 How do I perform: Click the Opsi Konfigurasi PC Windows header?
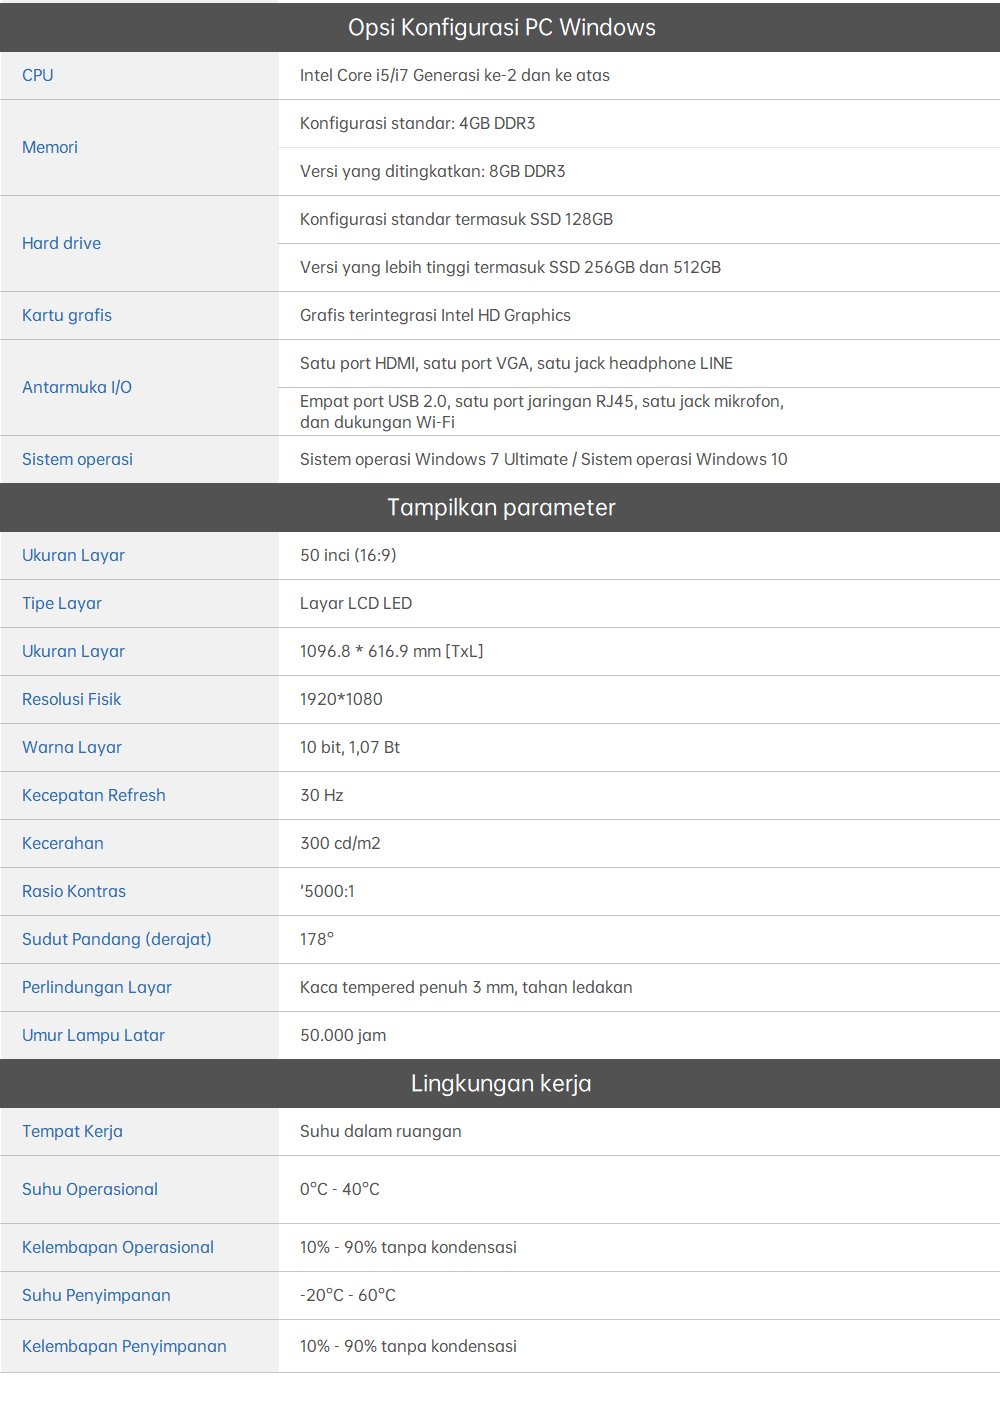click(x=501, y=27)
